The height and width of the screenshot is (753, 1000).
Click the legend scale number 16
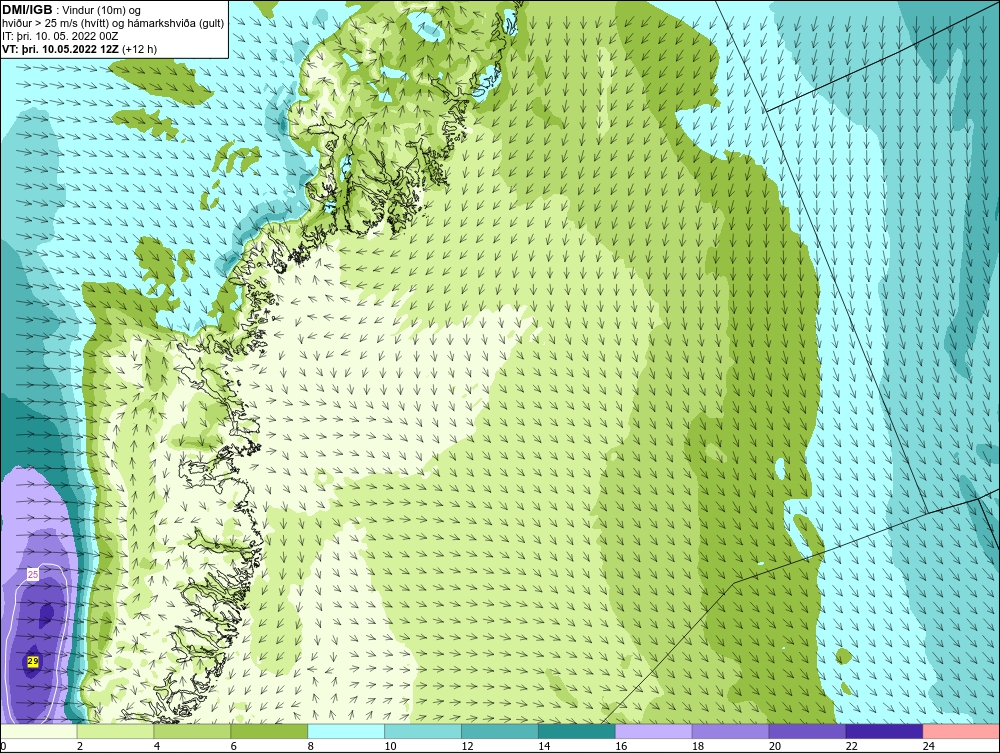pos(621,746)
